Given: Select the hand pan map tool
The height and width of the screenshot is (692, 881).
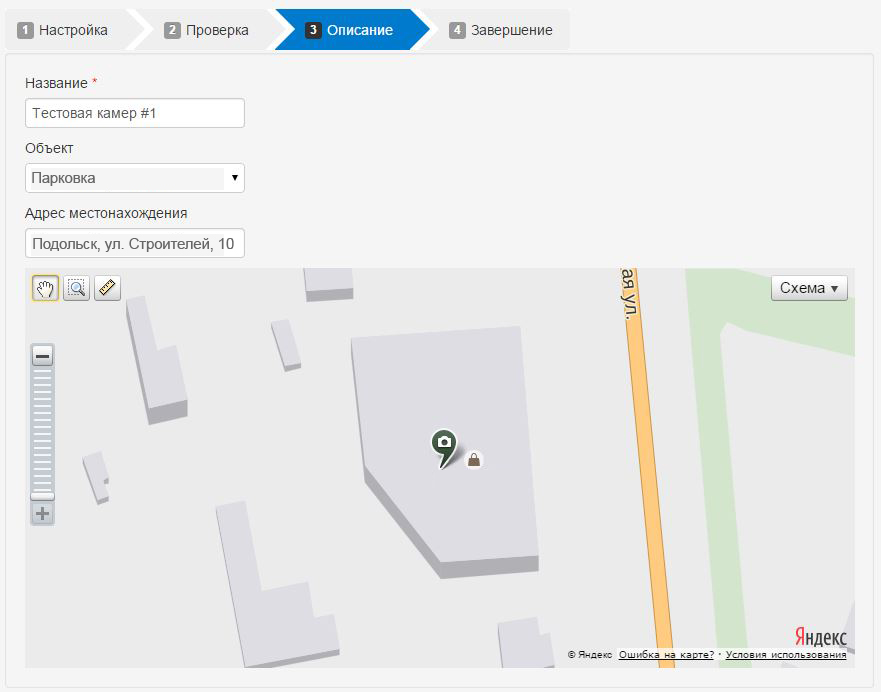Looking at the screenshot, I should tap(45, 288).
